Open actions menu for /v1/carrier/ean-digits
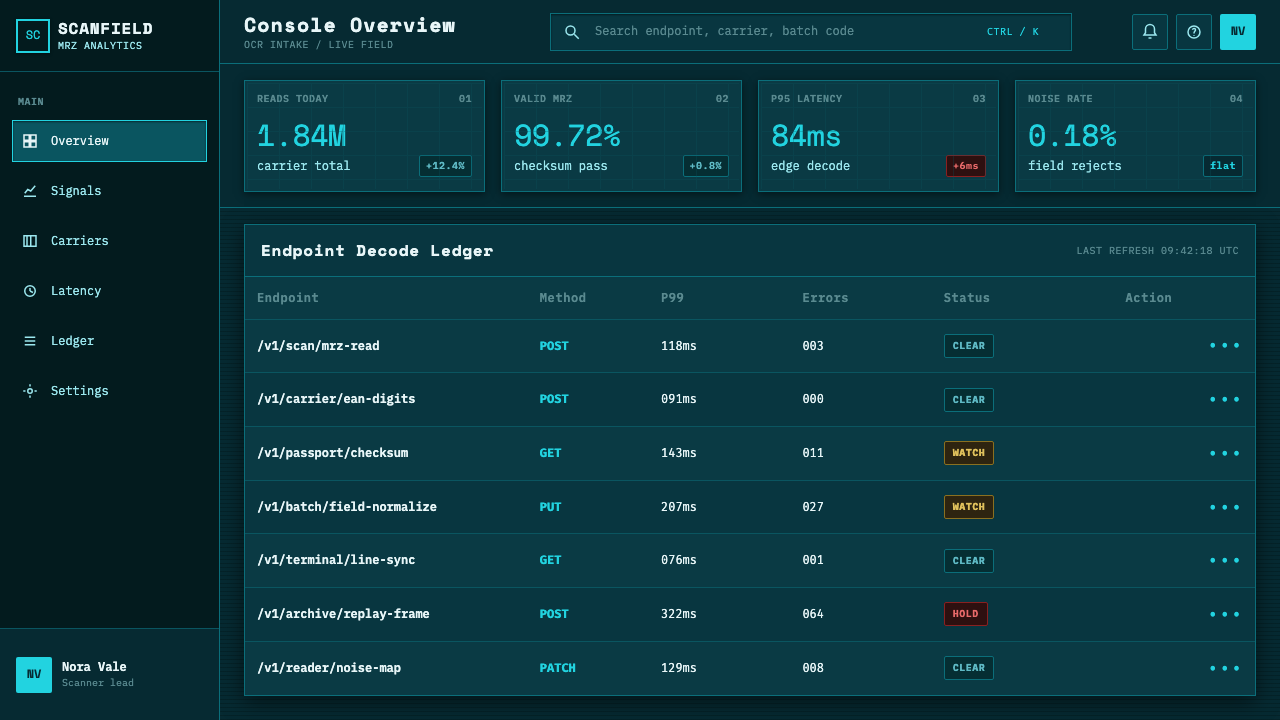 click(1225, 400)
